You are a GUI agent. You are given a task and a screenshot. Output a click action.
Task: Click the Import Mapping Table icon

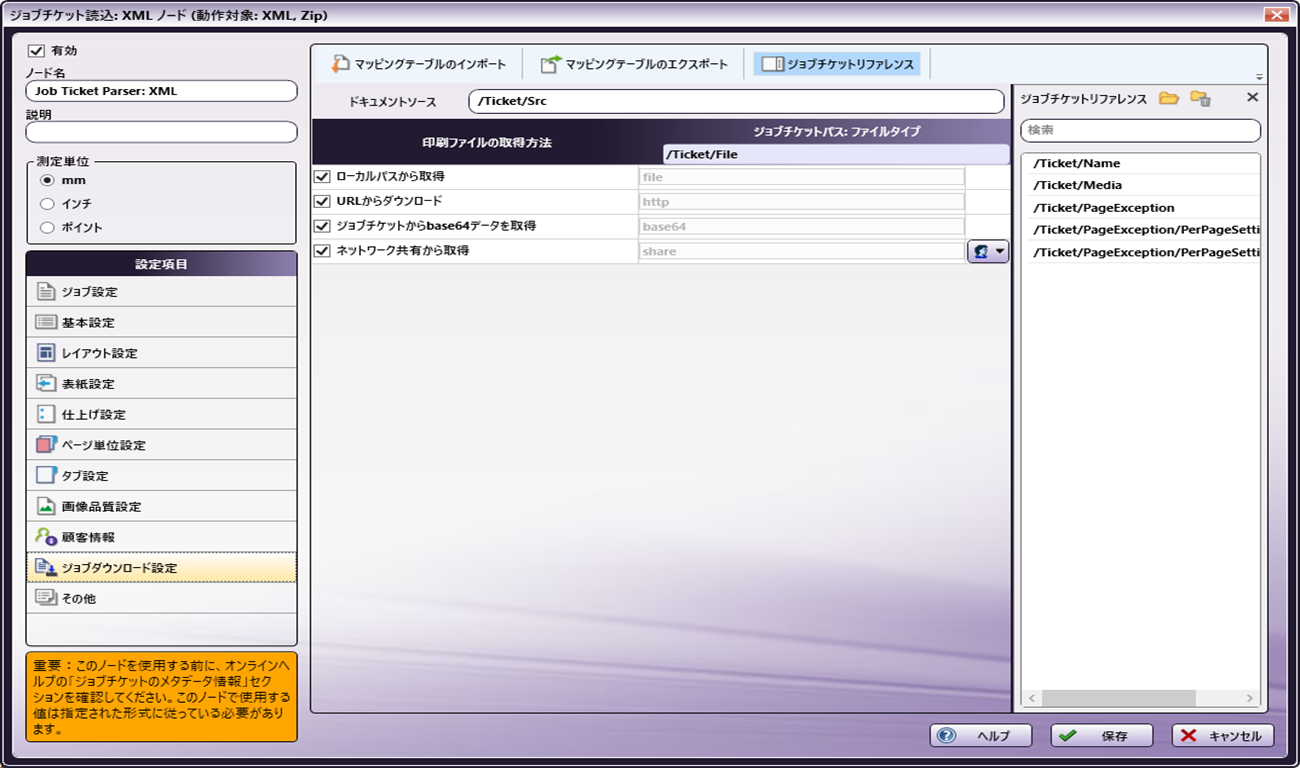[x=341, y=64]
